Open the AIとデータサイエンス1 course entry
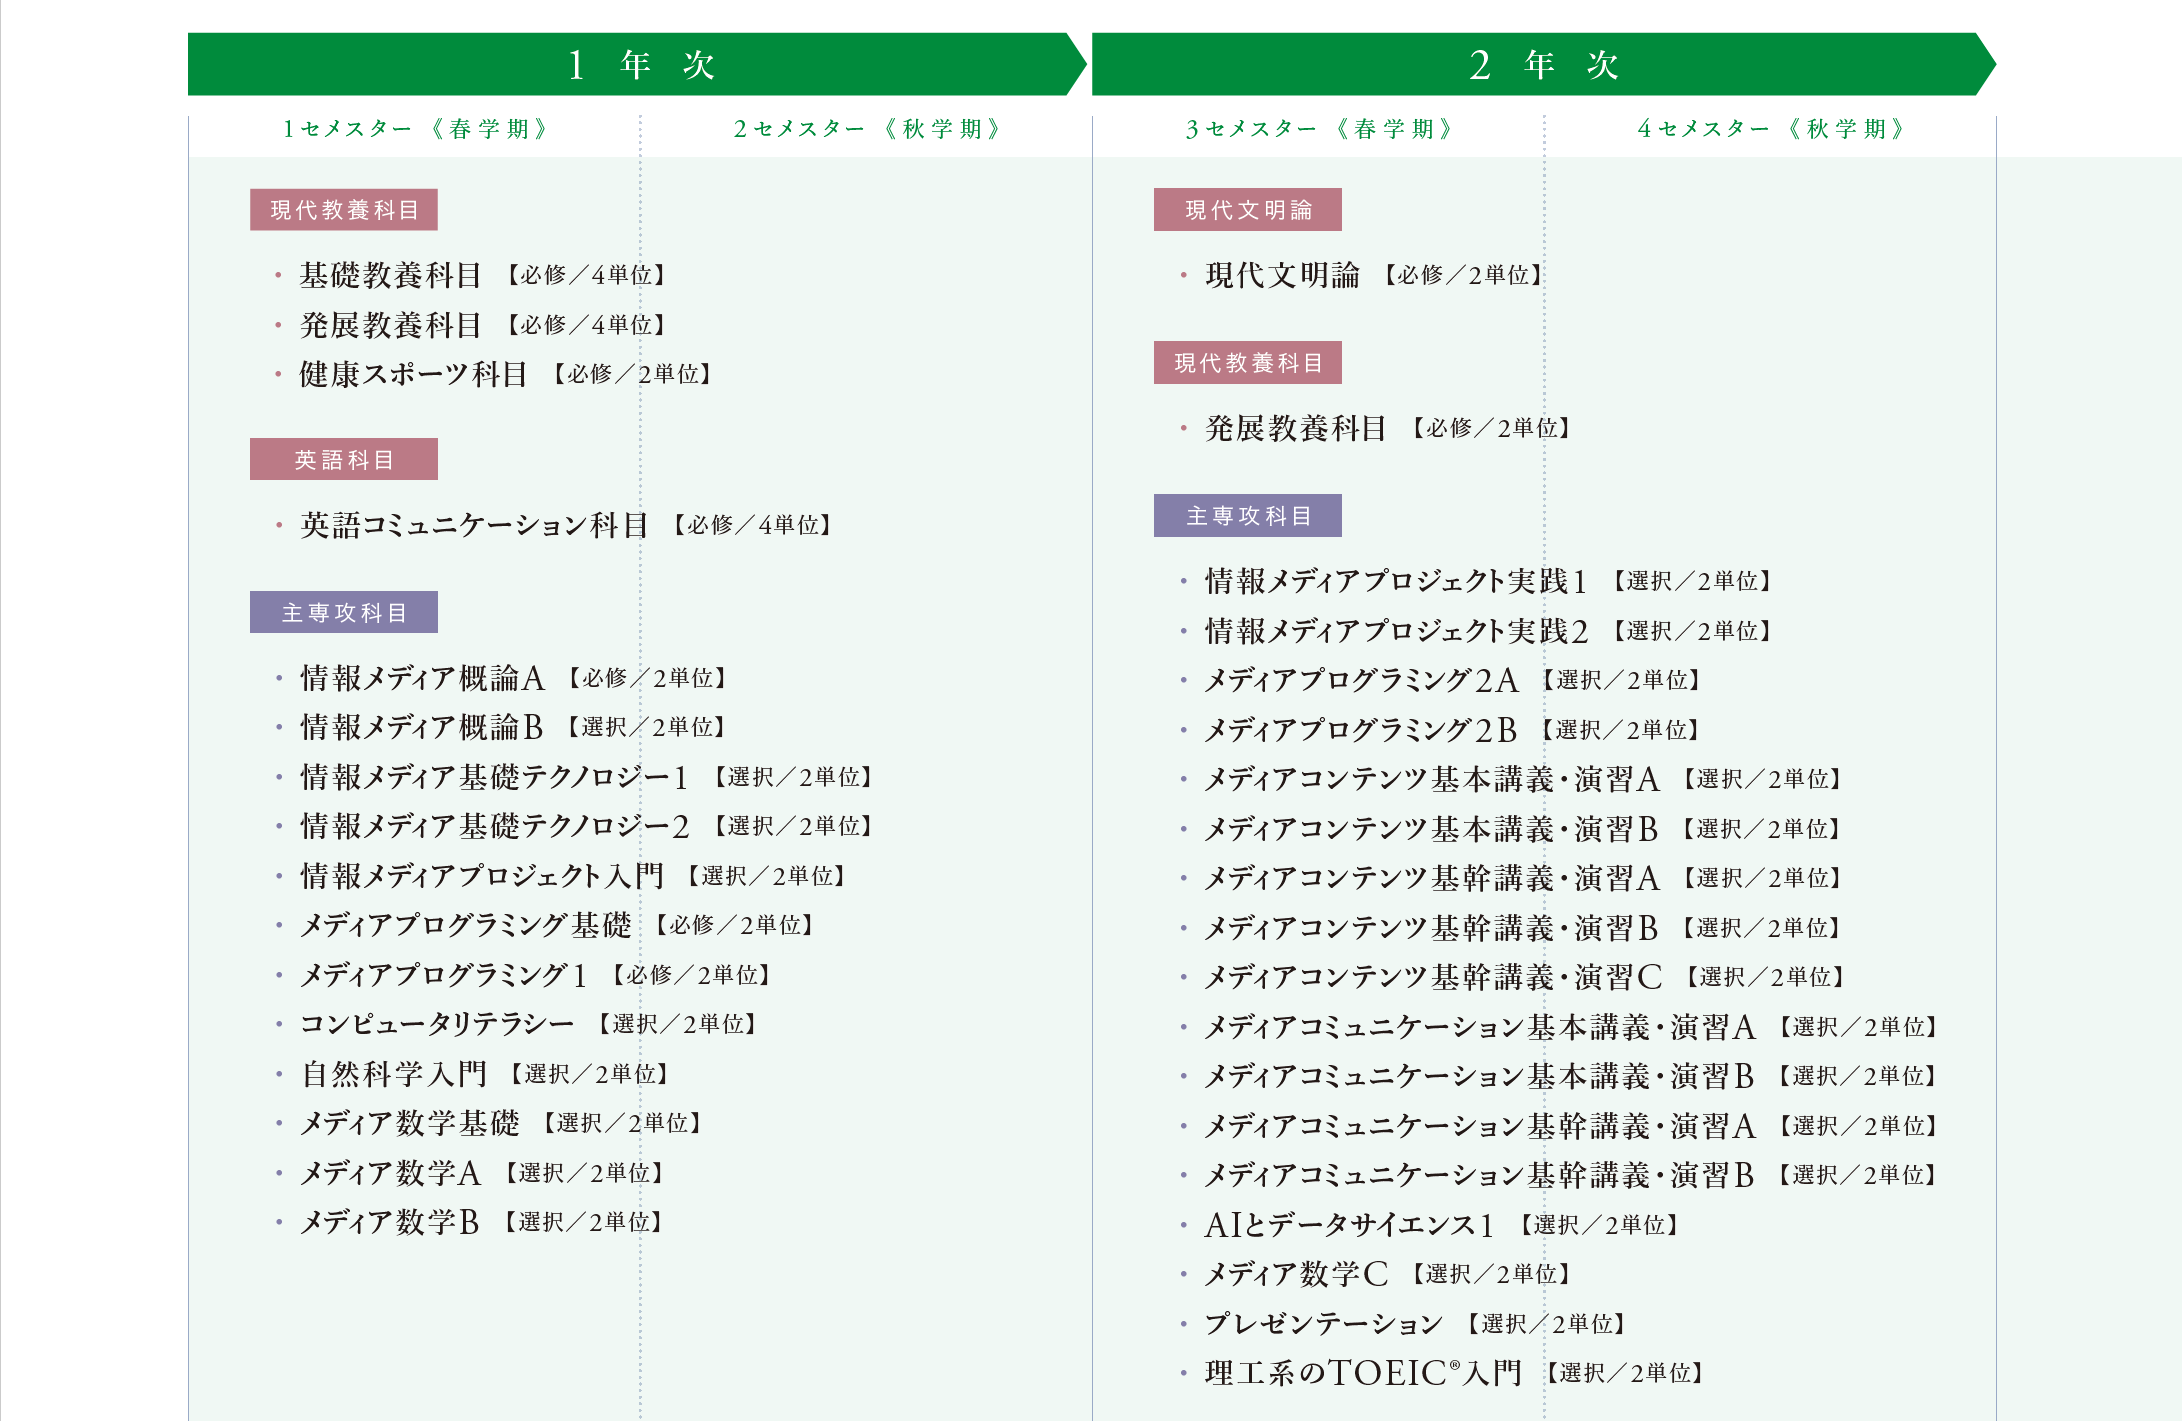This screenshot has height=1421, width=2182. pyautogui.click(x=1441, y=1225)
